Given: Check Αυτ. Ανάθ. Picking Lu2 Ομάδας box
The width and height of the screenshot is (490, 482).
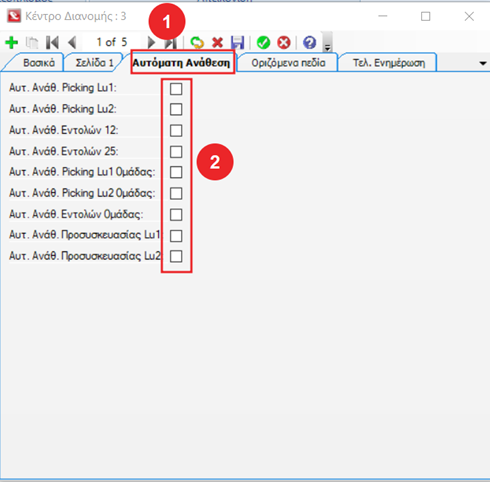Looking at the screenshot, I should (176, 193).
